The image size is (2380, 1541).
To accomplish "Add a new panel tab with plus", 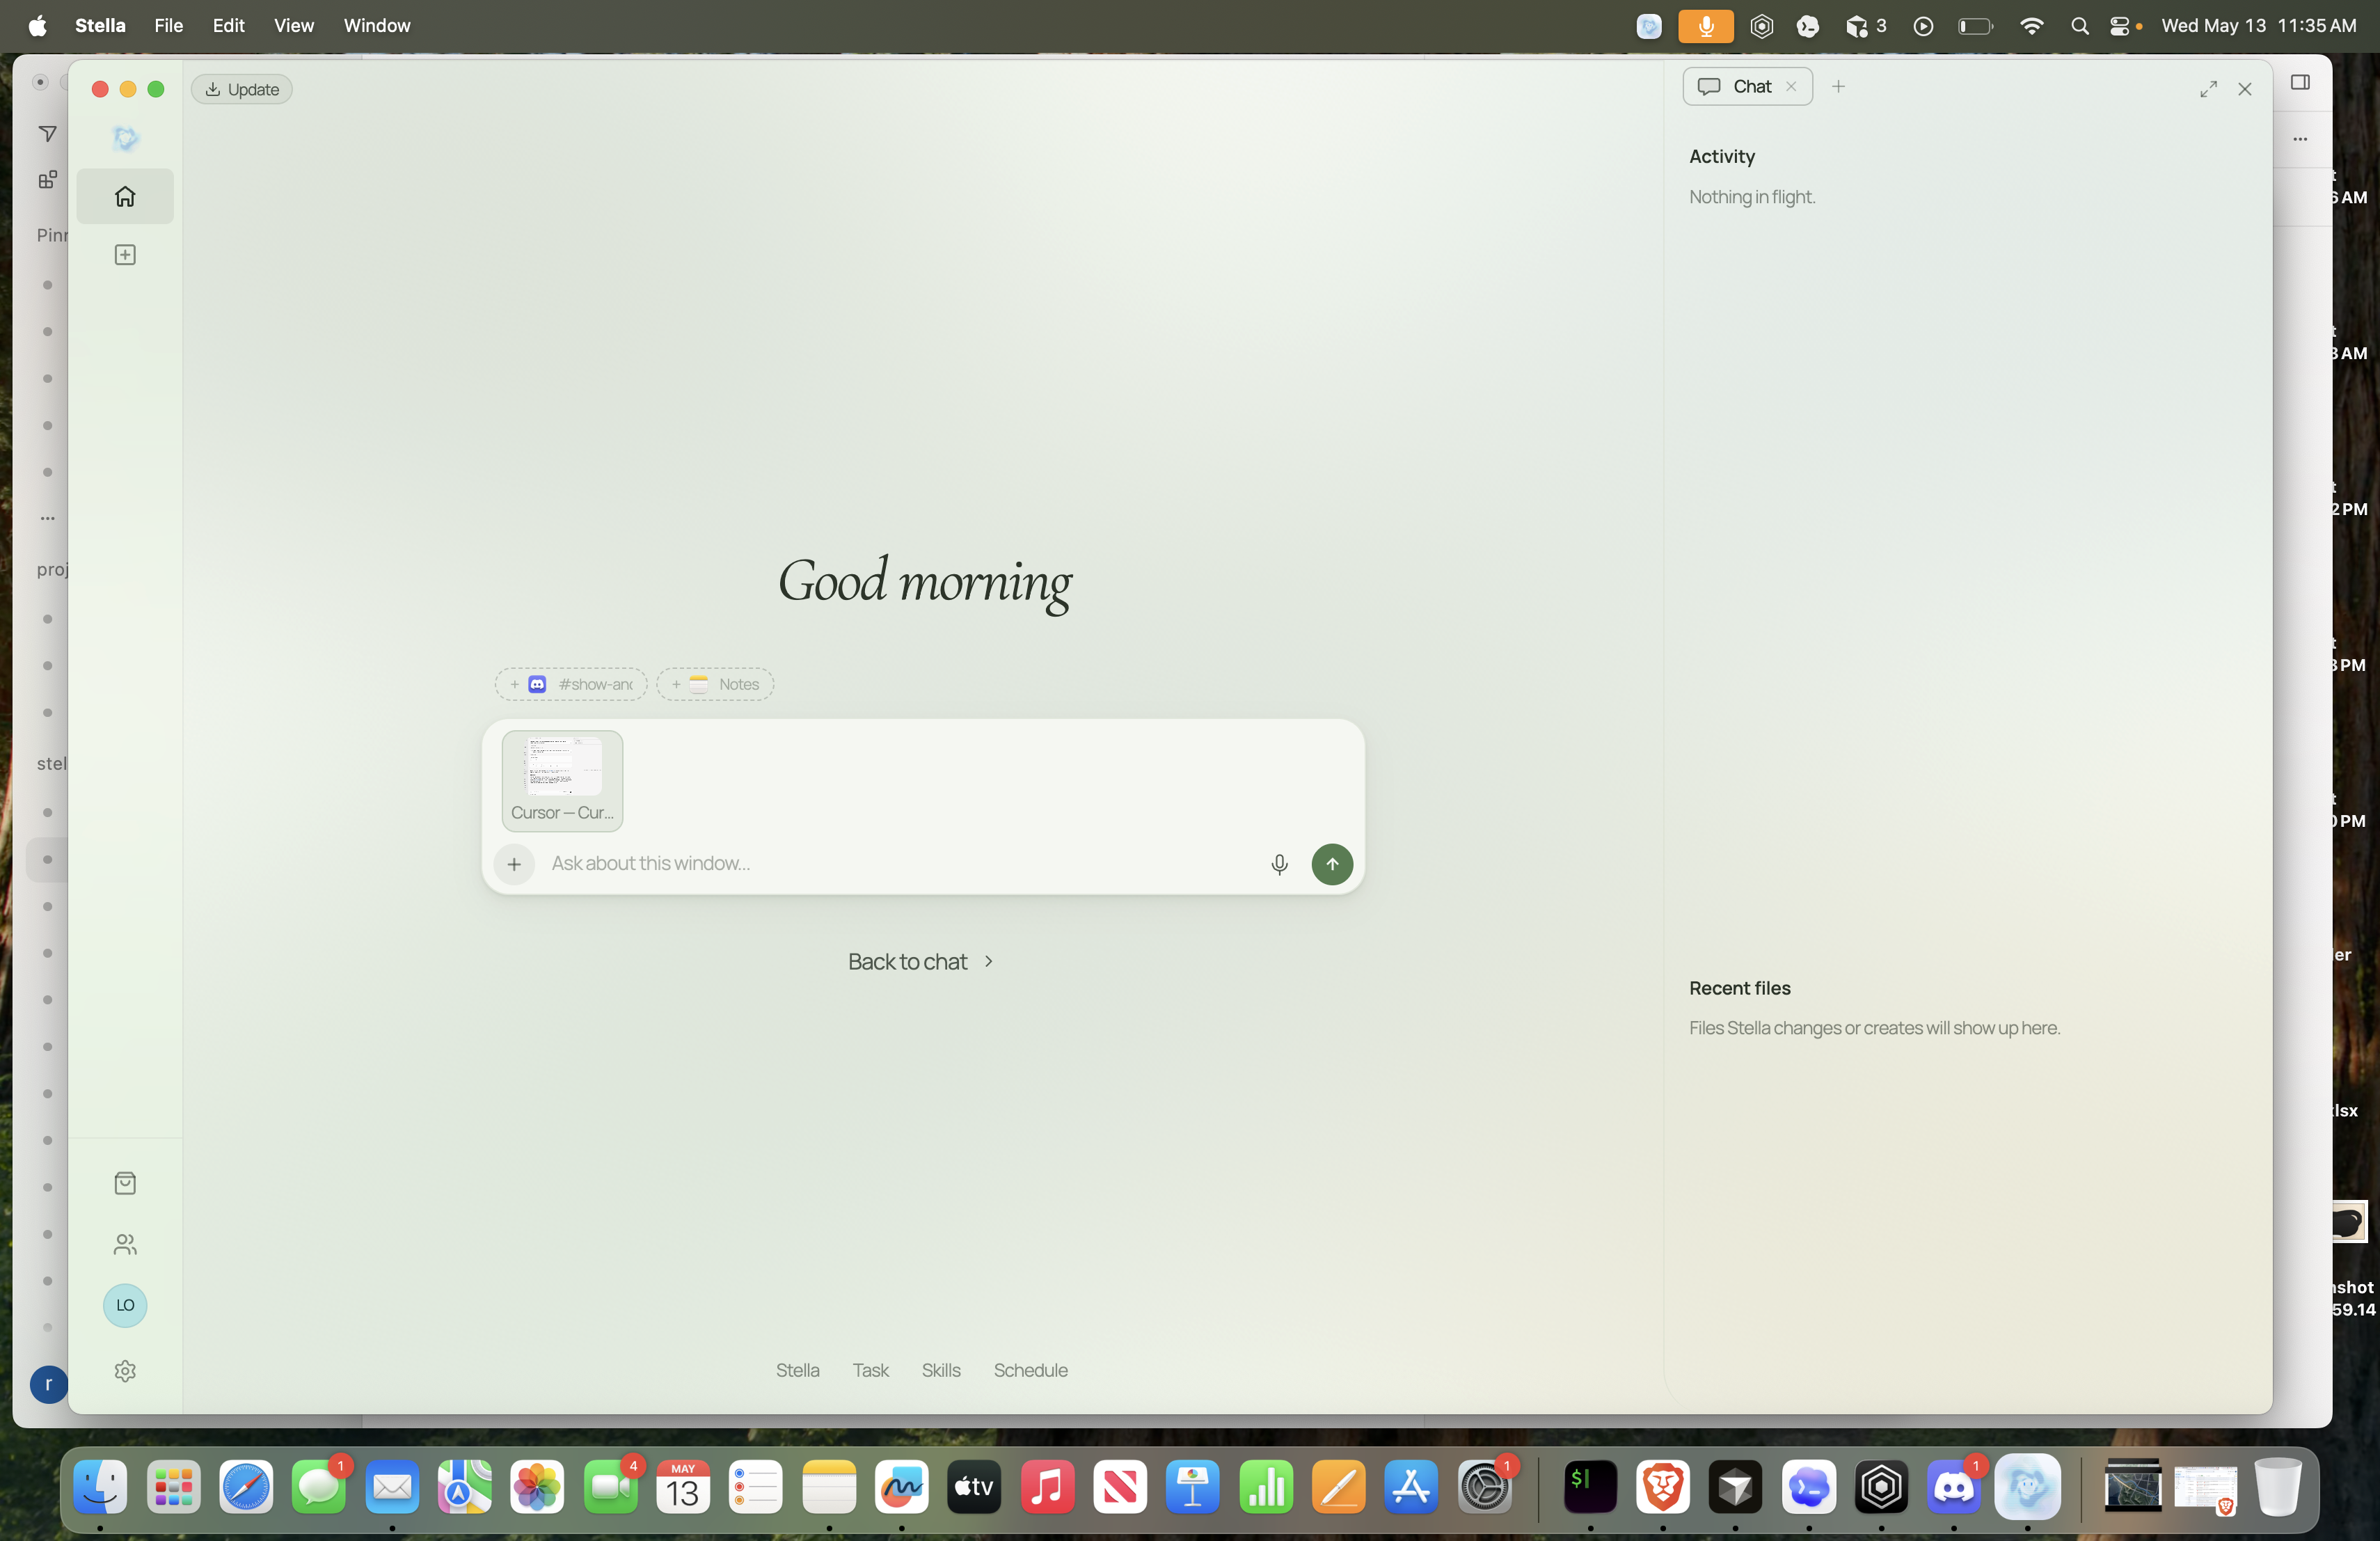I will pyautogui.click(x=1838, y=87).
